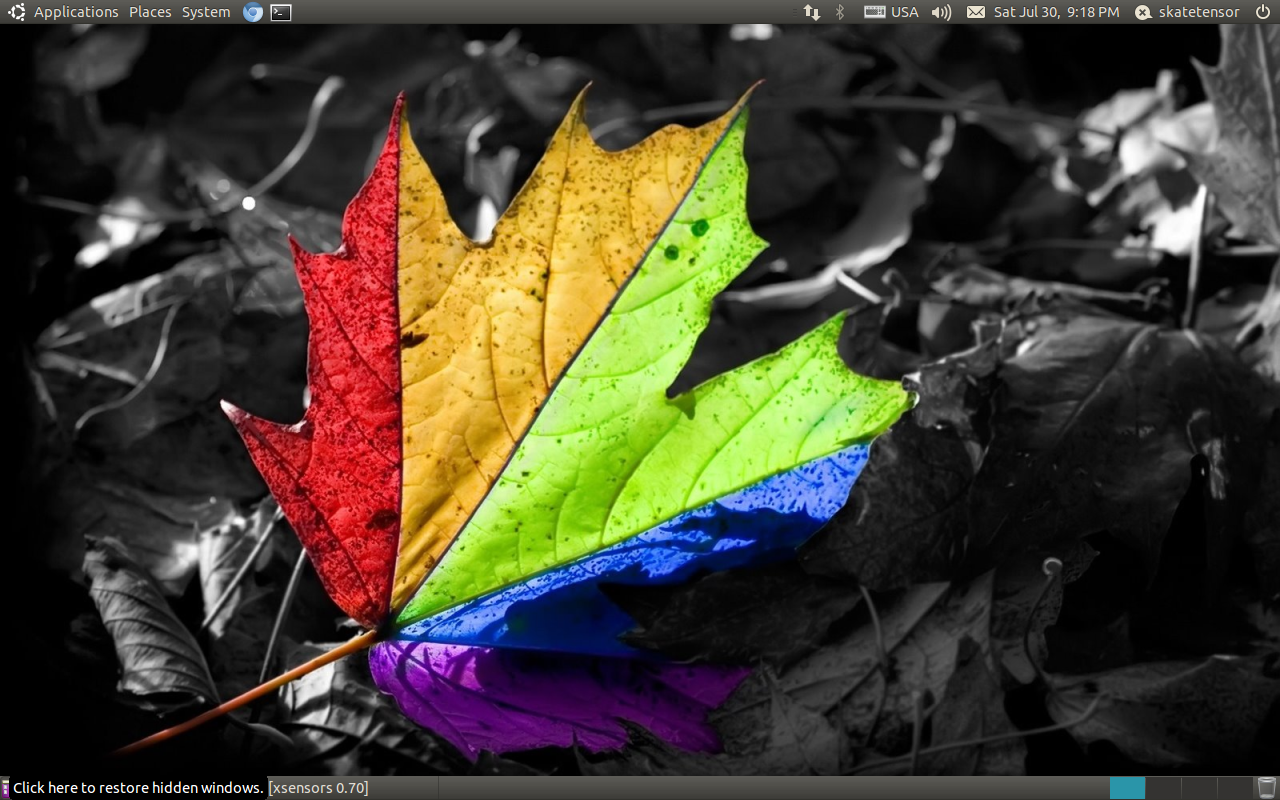1280x800 pixels.
Task: Open the System menu
Action: pos(206,12)
